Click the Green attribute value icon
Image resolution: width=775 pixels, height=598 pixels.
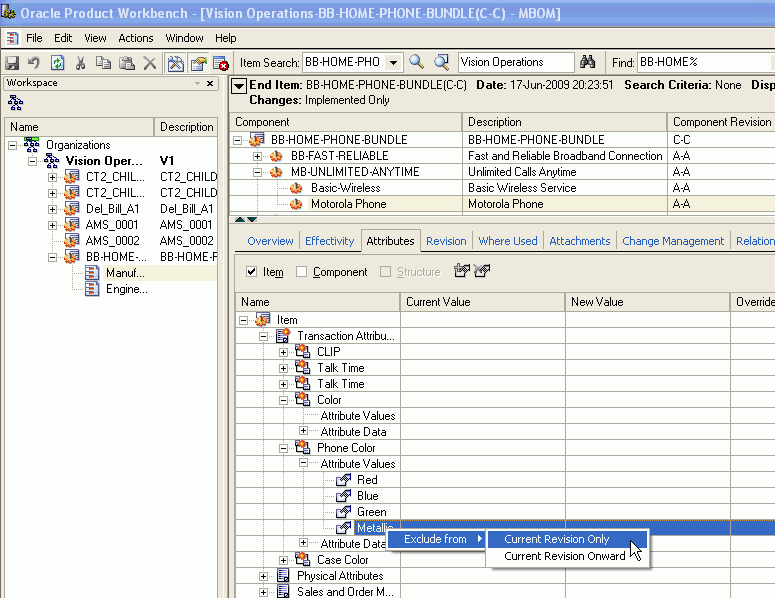point(344,512)
